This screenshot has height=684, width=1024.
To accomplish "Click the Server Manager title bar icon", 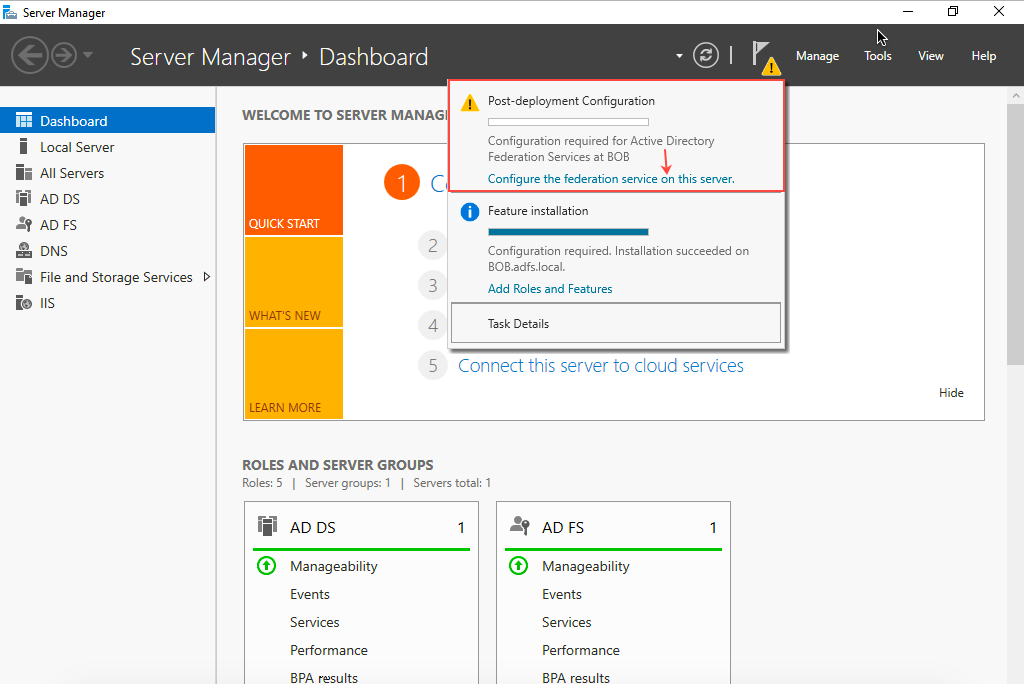I will click(10, 12).
